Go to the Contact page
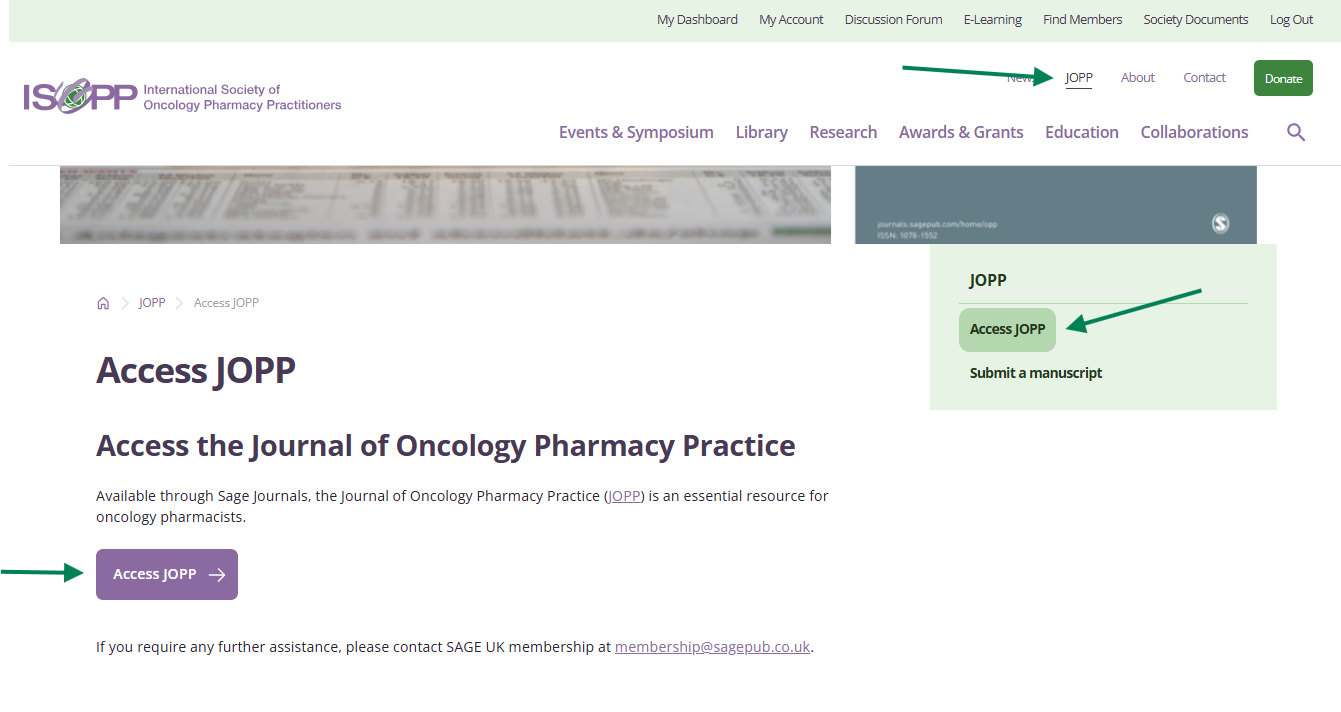The height and width of the screenshot is (712, 1341). click(x=1204, y=78)
